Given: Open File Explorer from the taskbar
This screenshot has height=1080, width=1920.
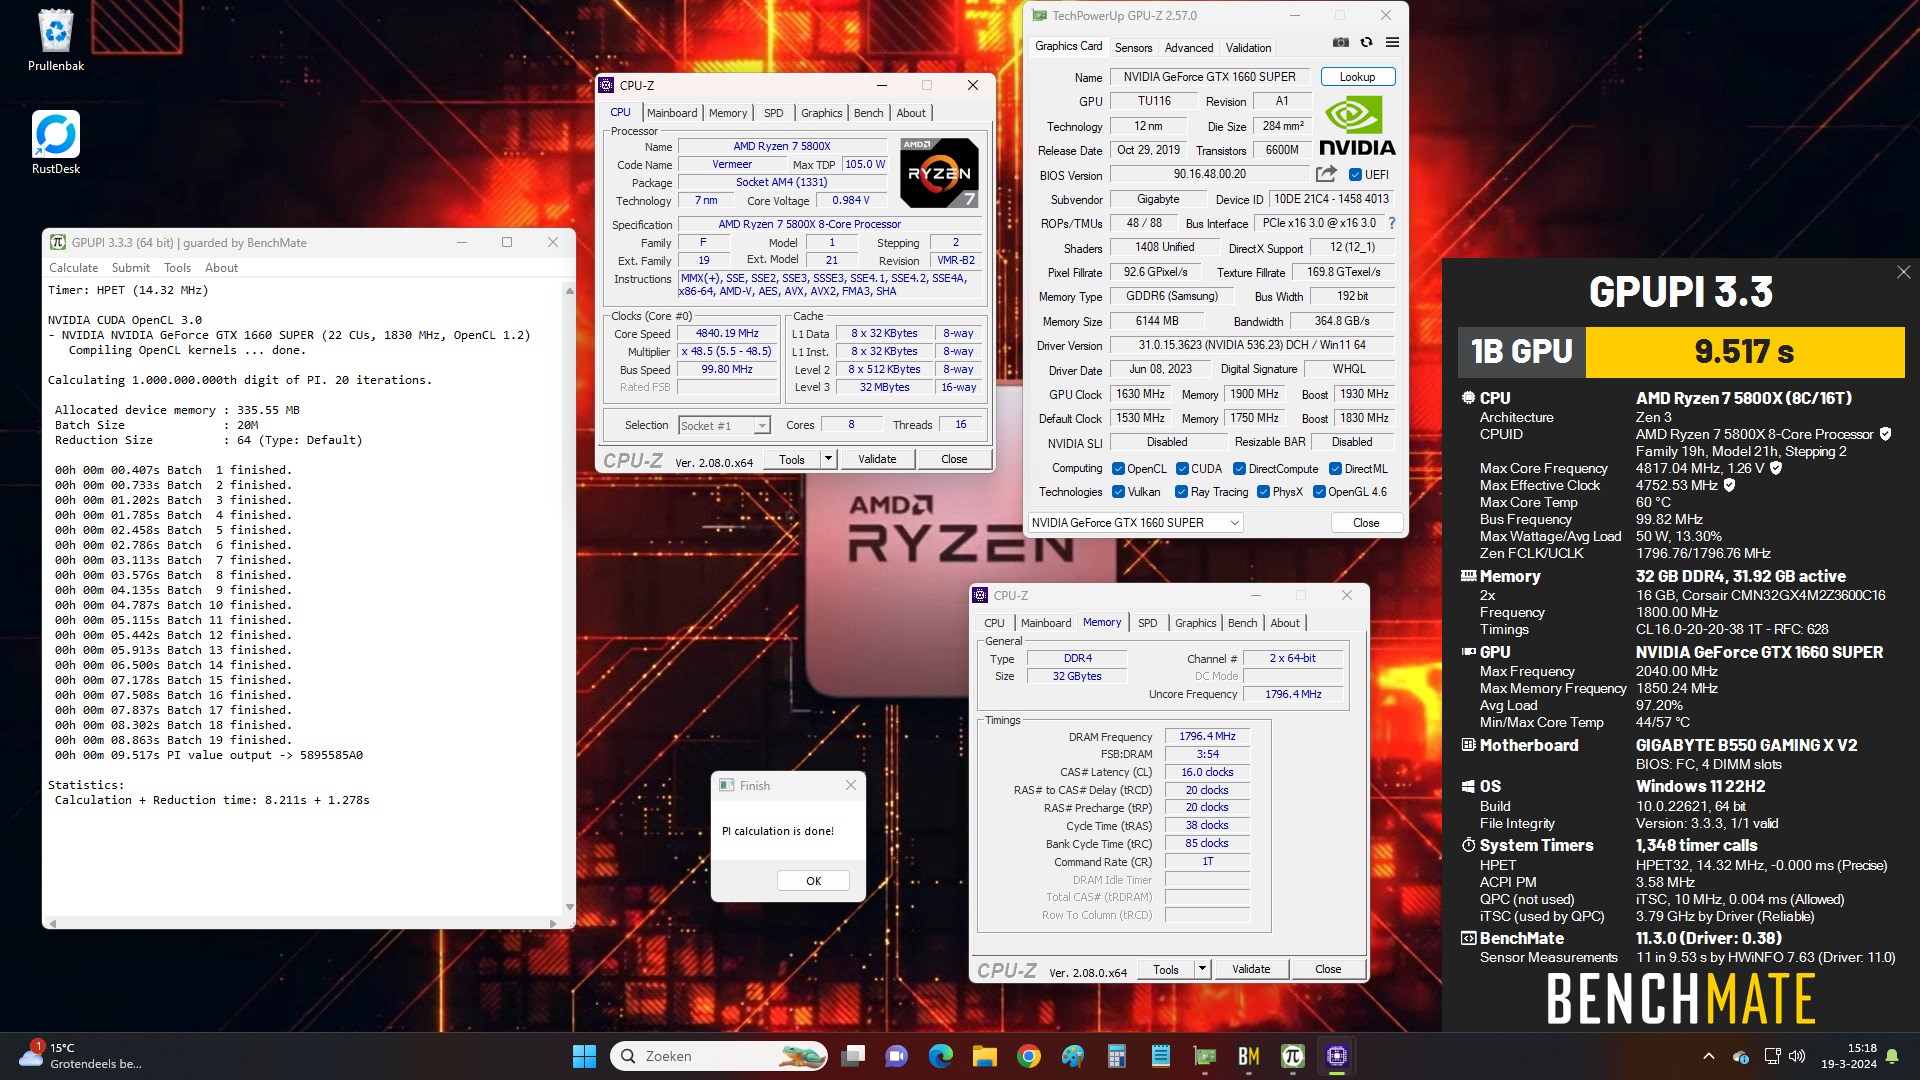Looking at the screenshot, I should [x=985, y=1056].
